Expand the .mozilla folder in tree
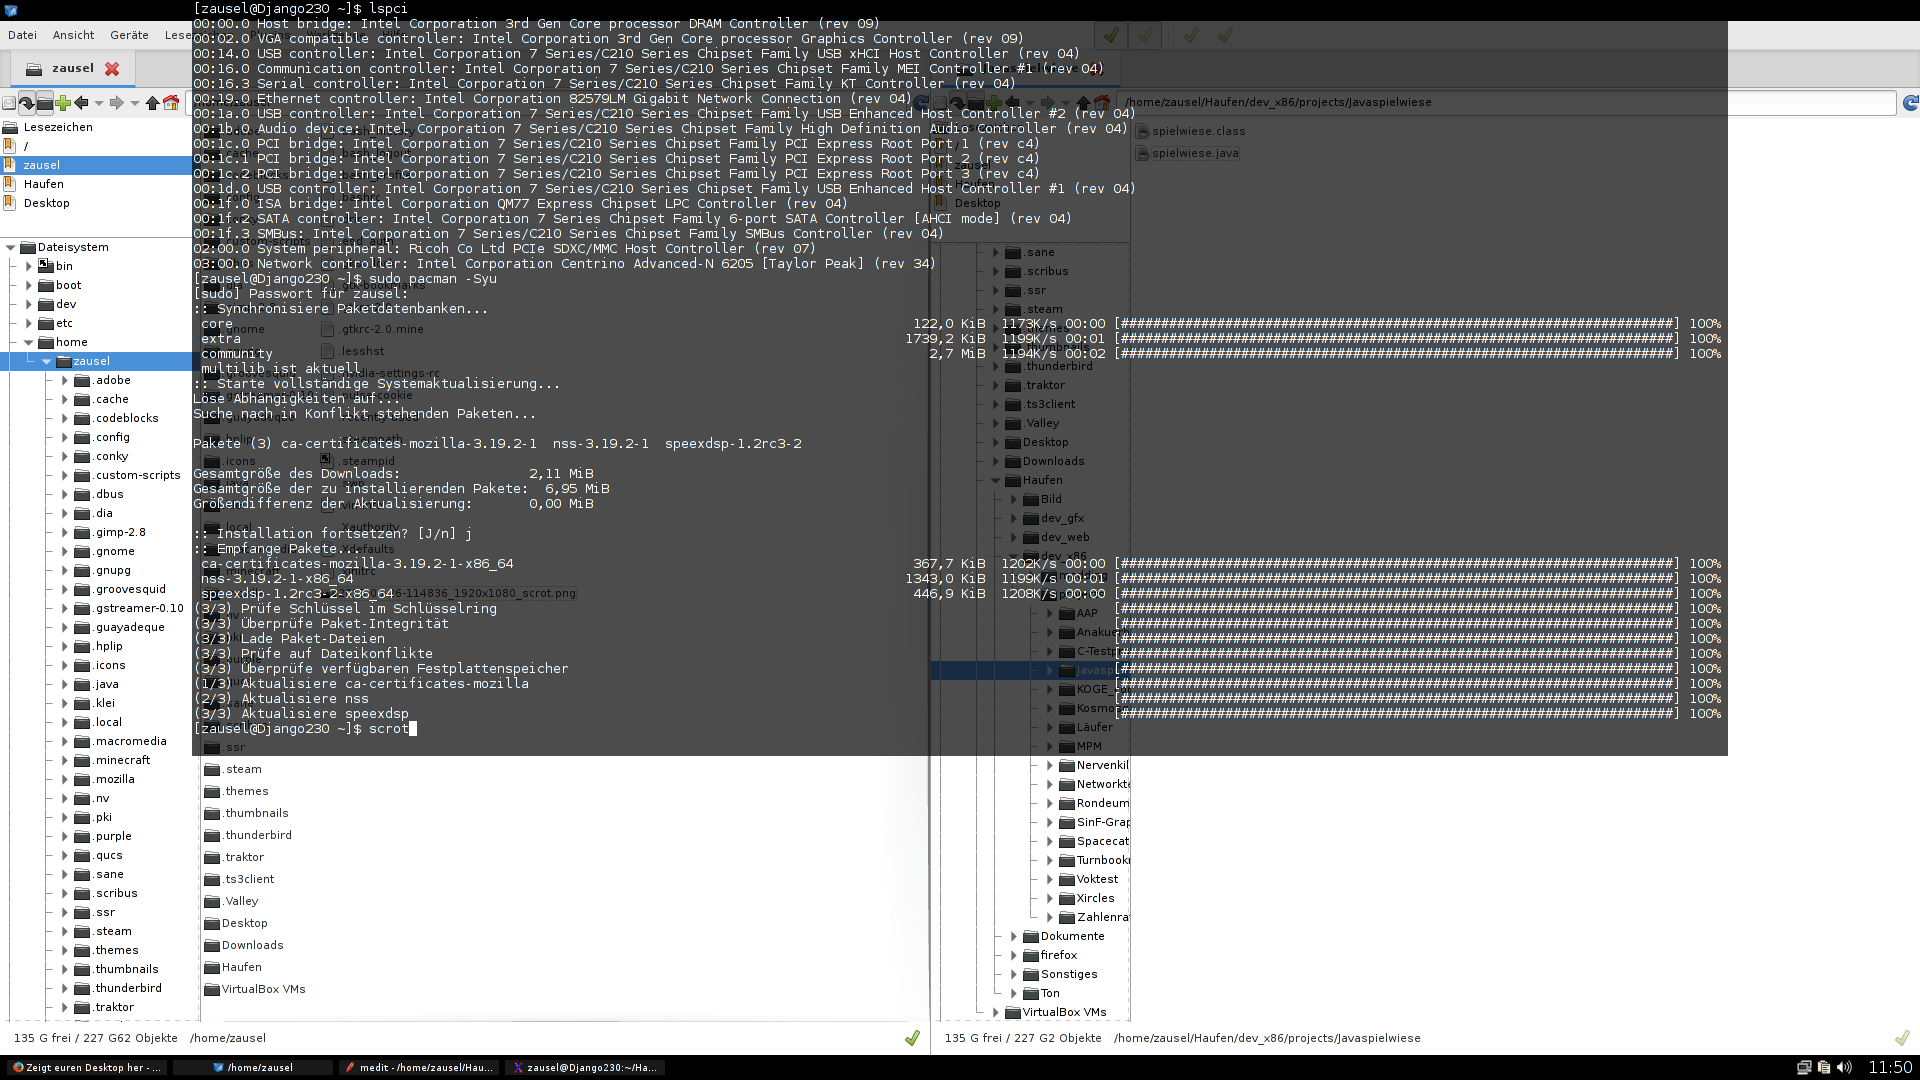 click(65, 779)
